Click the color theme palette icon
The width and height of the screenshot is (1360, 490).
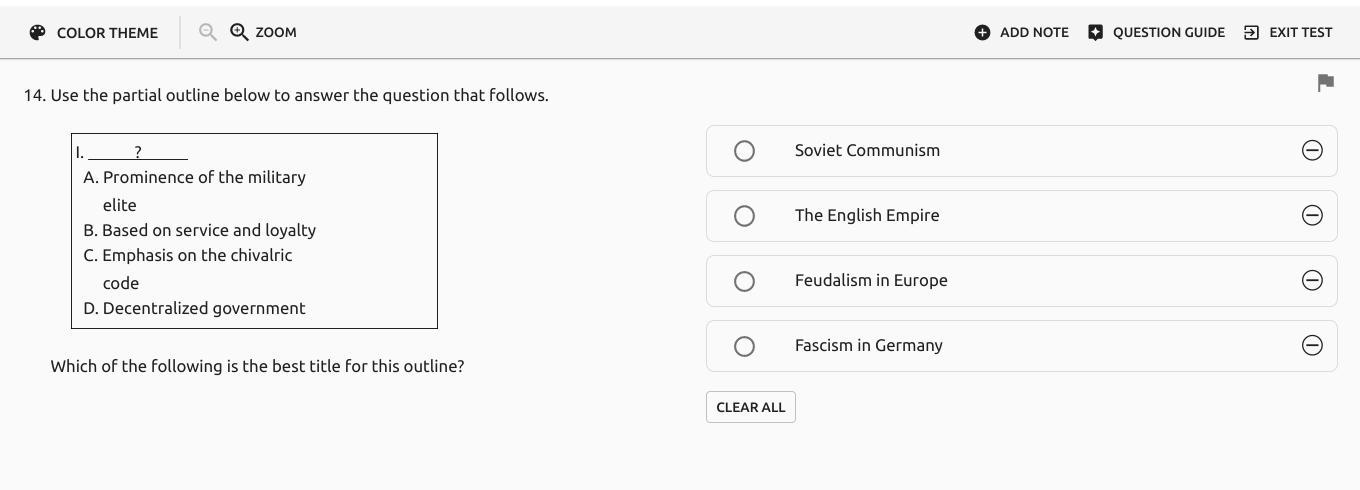point(37,32)
